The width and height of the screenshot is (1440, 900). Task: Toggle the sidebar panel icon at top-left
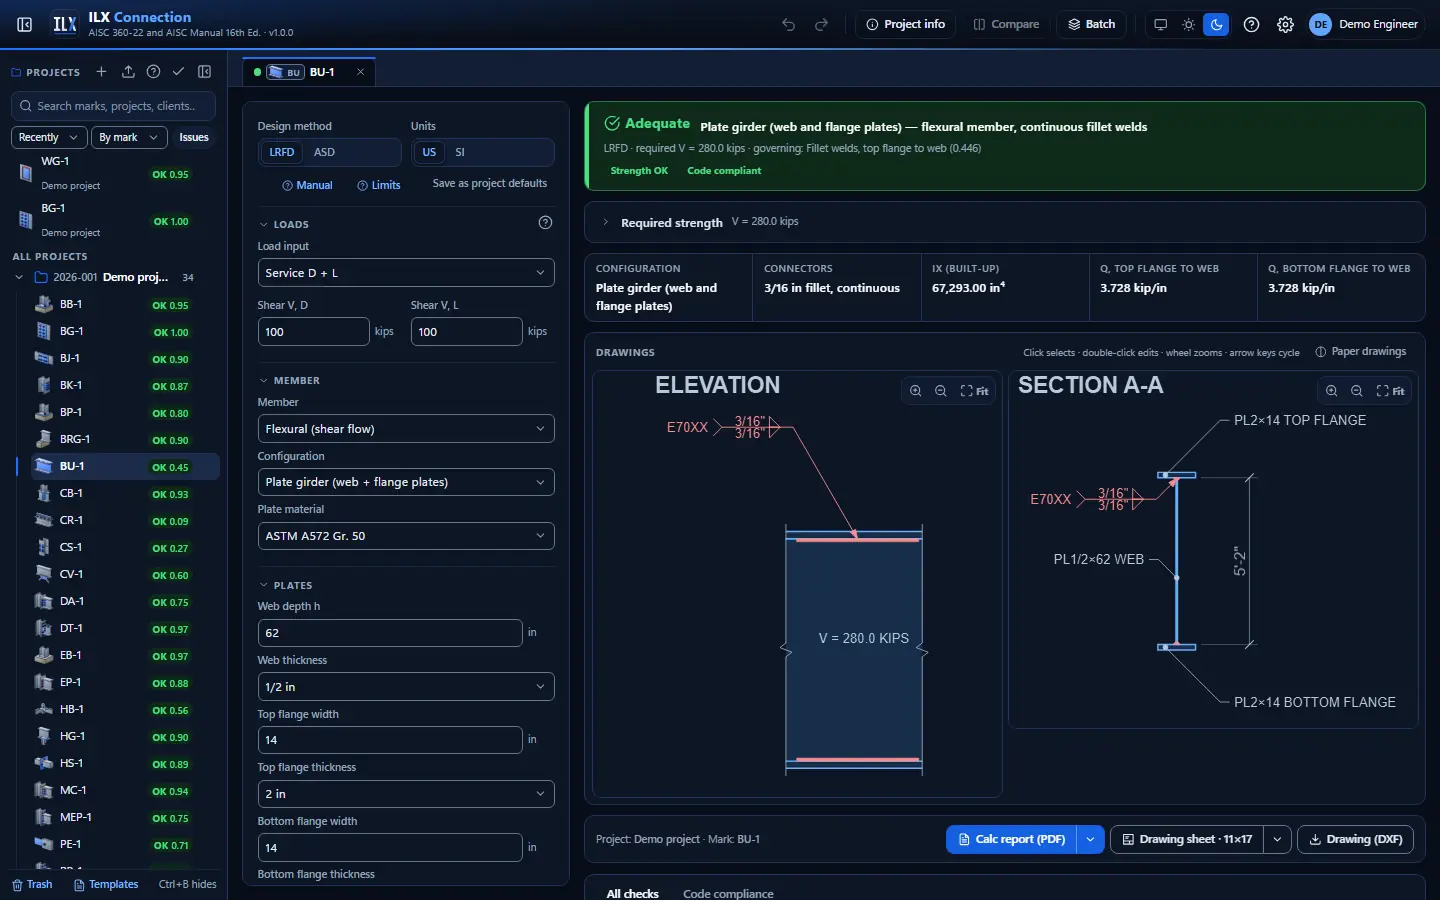click(x=25, y=24)
